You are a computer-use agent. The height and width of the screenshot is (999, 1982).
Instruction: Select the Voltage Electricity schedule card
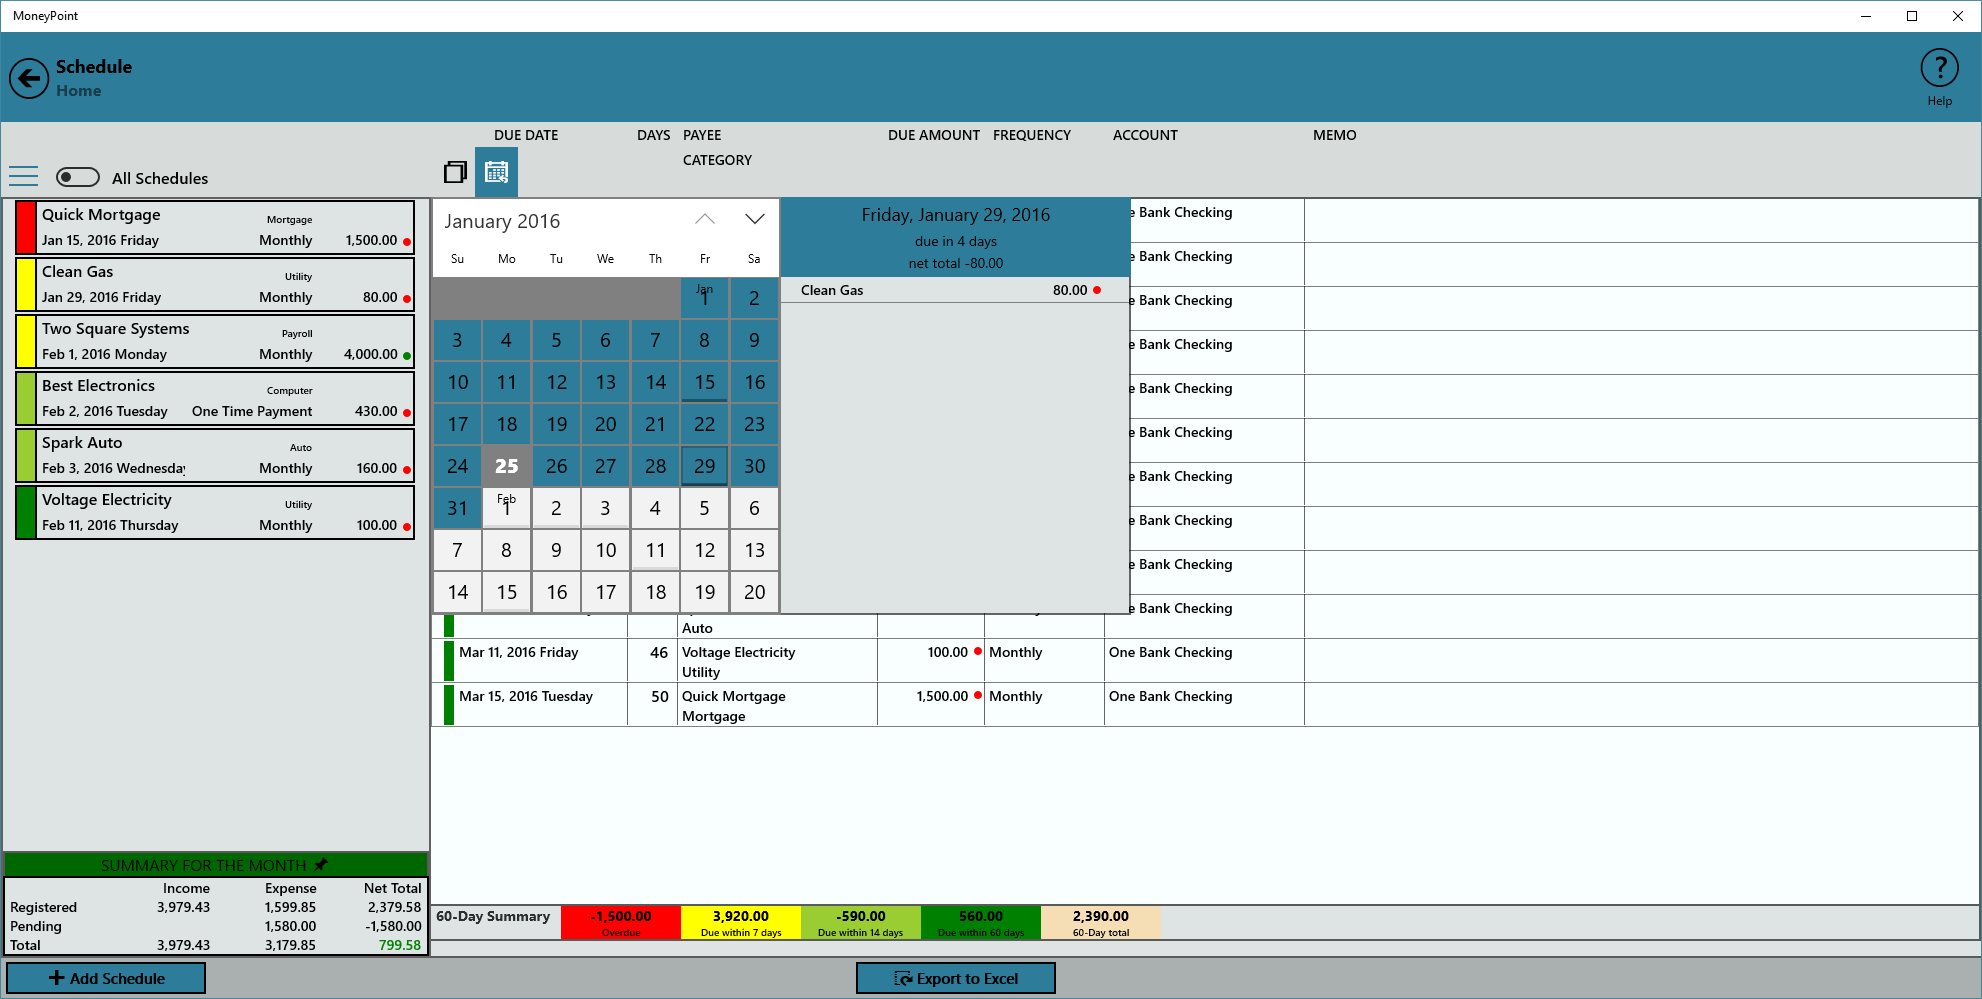coord(215,512)
